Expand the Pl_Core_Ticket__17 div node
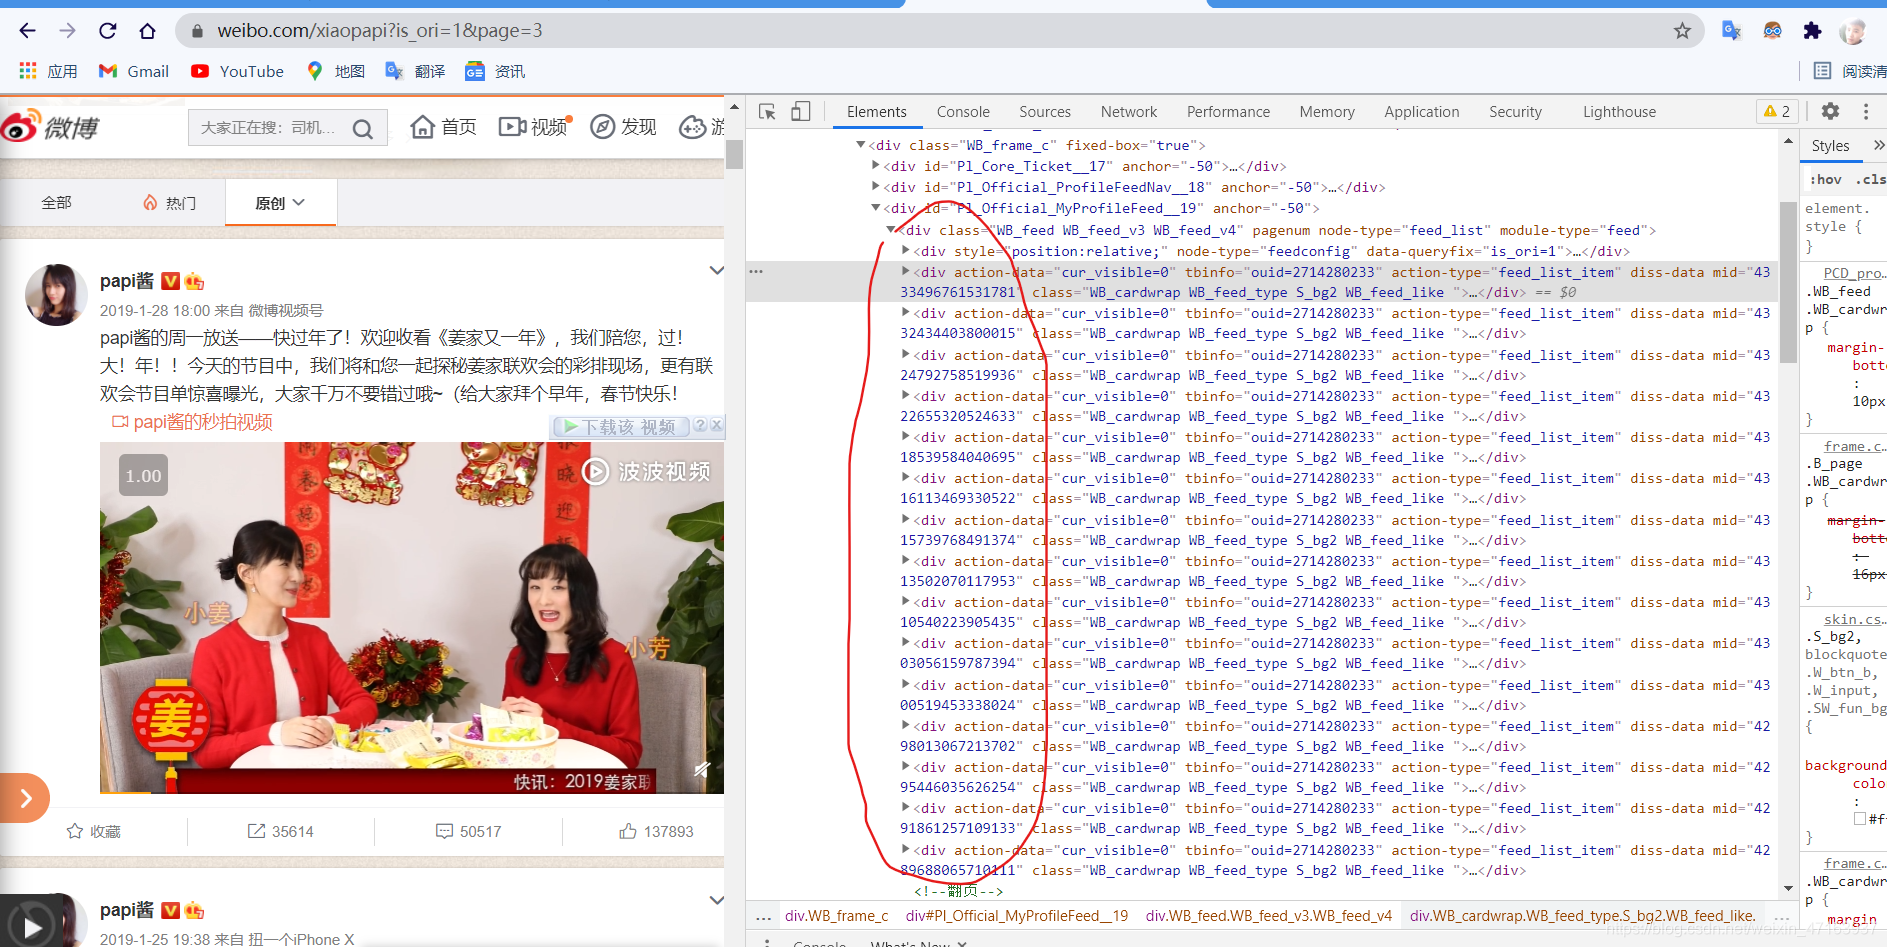The height and width of the screenshot is (947, 1887). coord(876,166)
